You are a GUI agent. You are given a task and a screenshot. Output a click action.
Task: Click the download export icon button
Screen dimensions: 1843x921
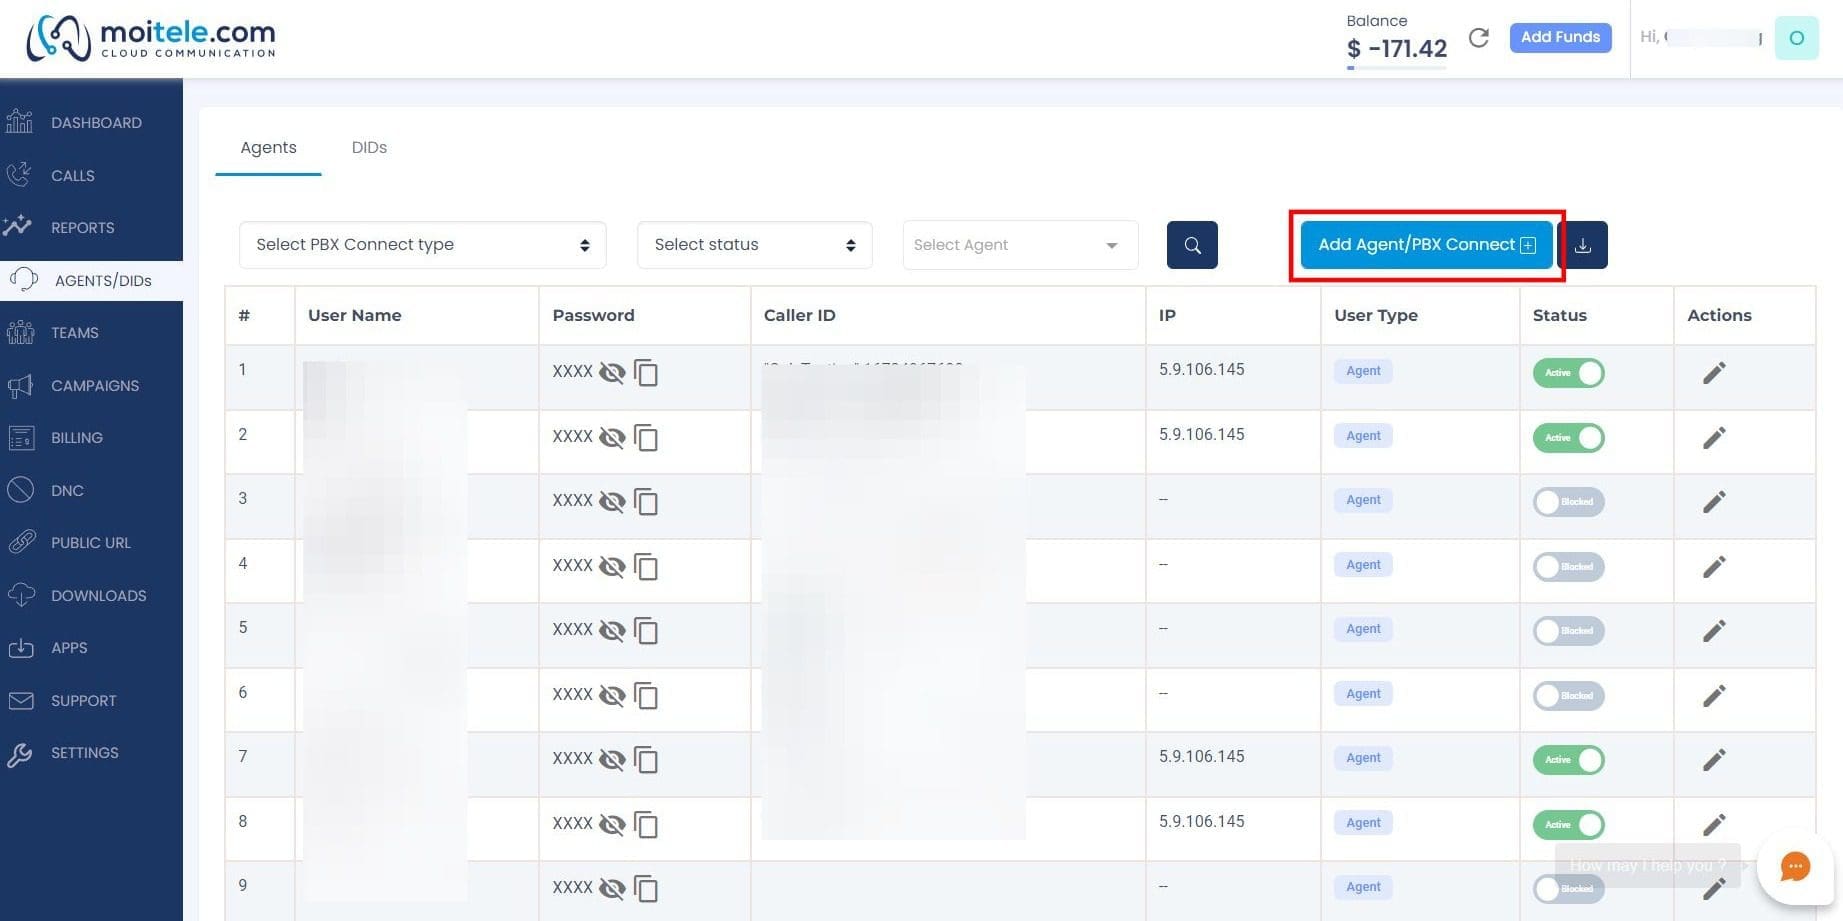(x=1583, y=245)
